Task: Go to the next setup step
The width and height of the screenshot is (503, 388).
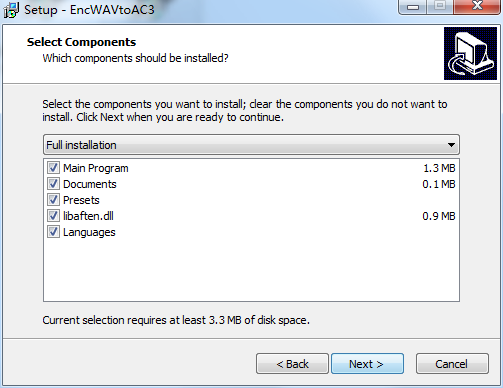Action: click(367, 364)
